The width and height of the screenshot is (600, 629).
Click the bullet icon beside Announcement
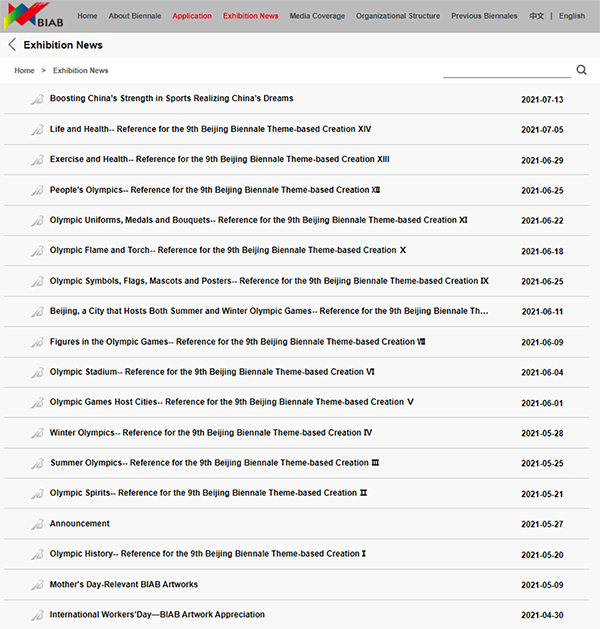(37, 525)
